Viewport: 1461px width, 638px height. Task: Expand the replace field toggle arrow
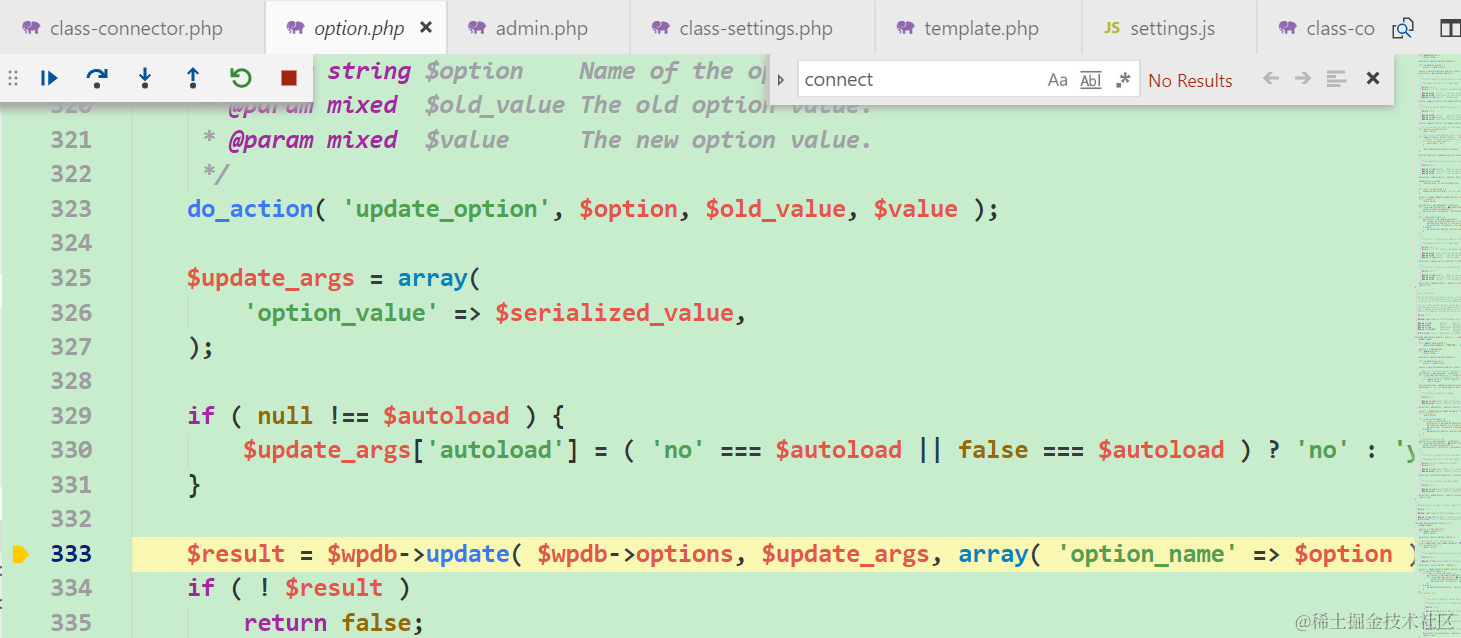tap(781, 80)
